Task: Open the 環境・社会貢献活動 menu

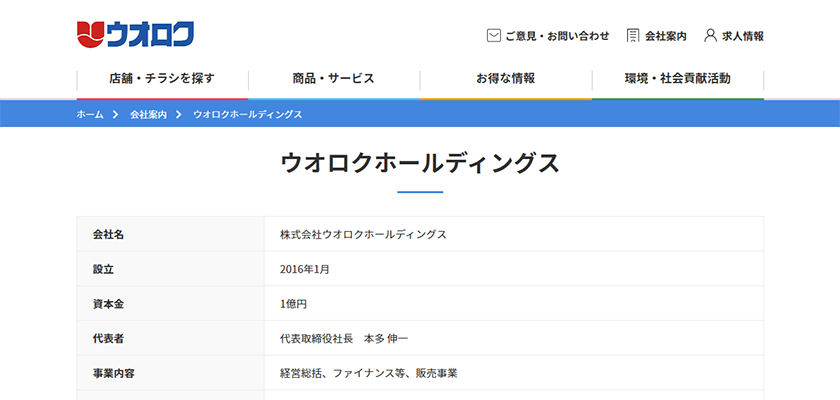Action: pos(678,79)
